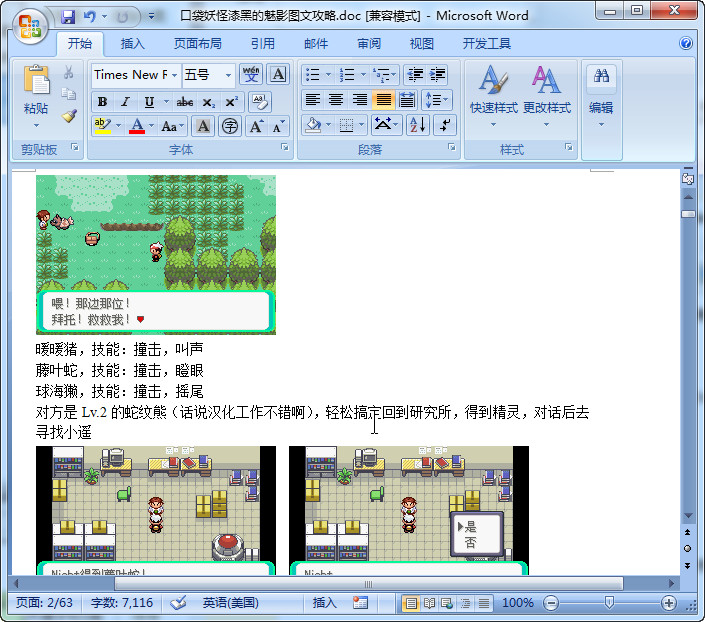
Task: Cut the selected content
Action: click(68, 72)
